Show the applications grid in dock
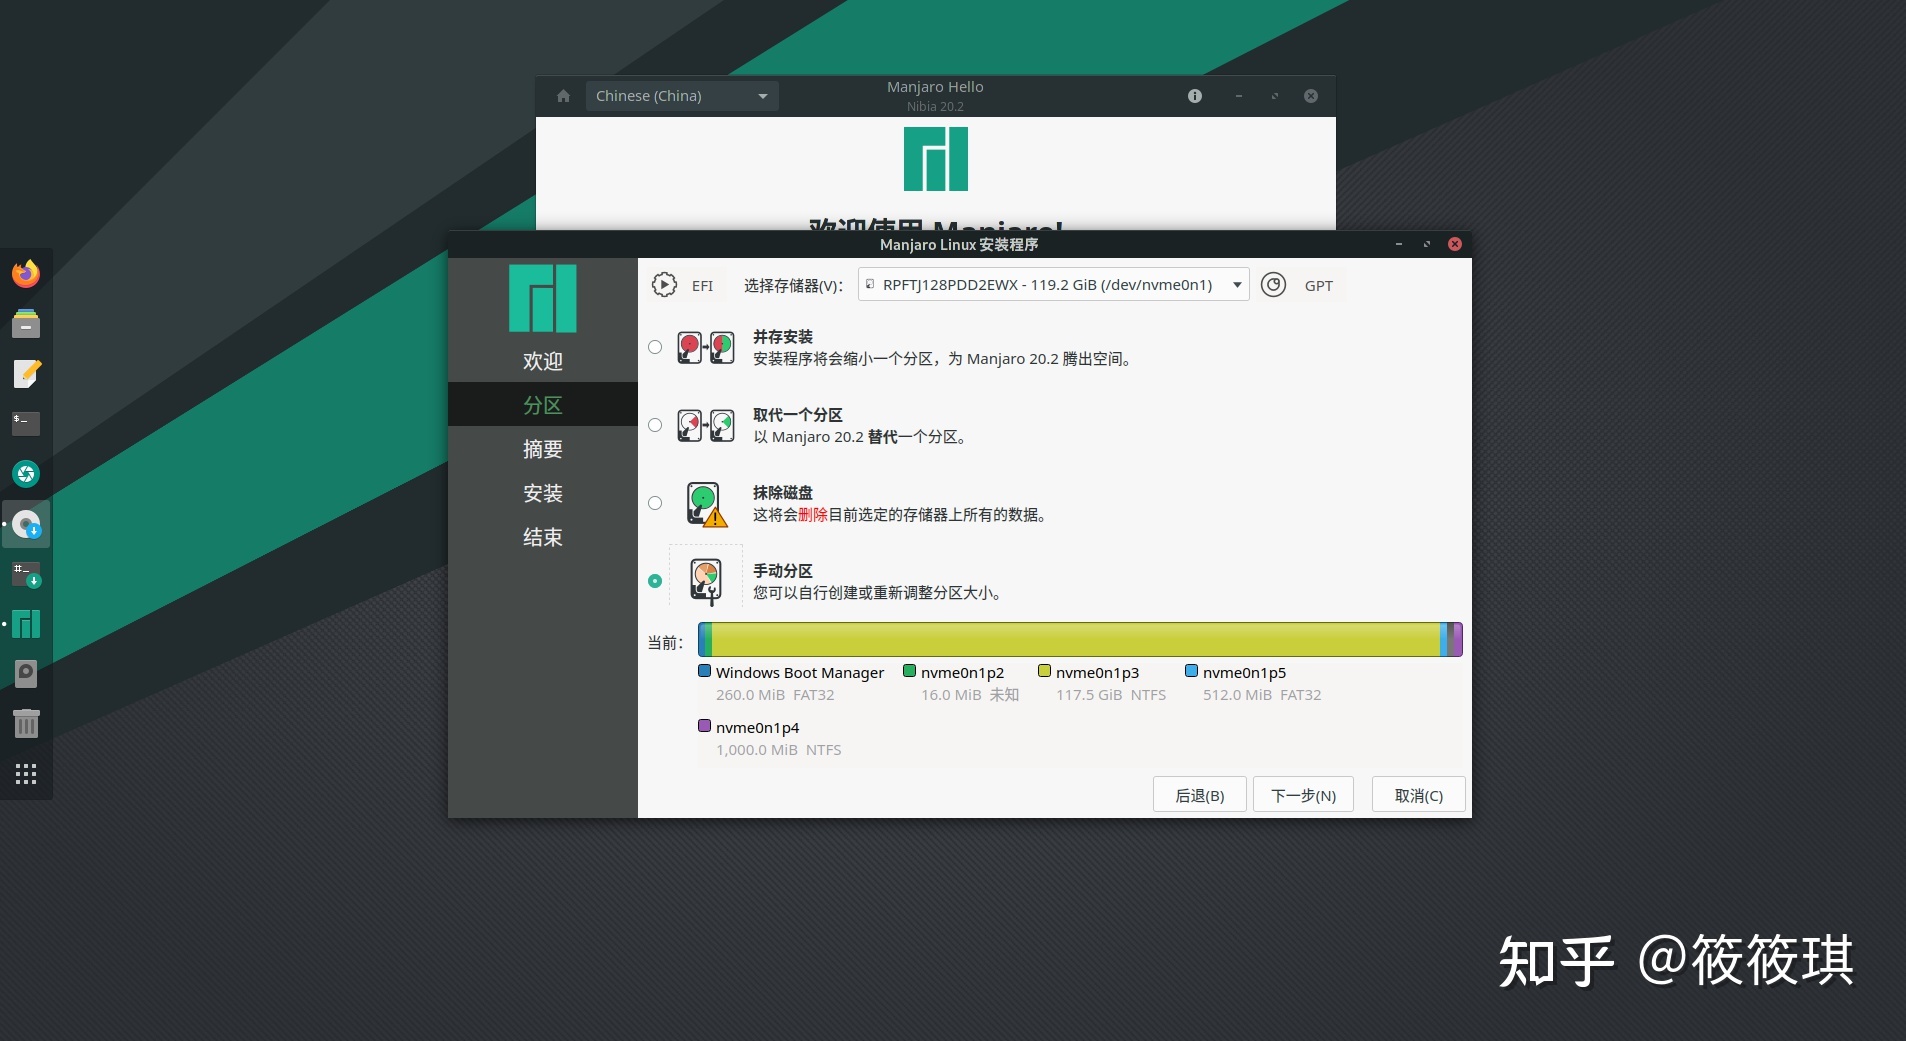 click(x=26, y=774)
